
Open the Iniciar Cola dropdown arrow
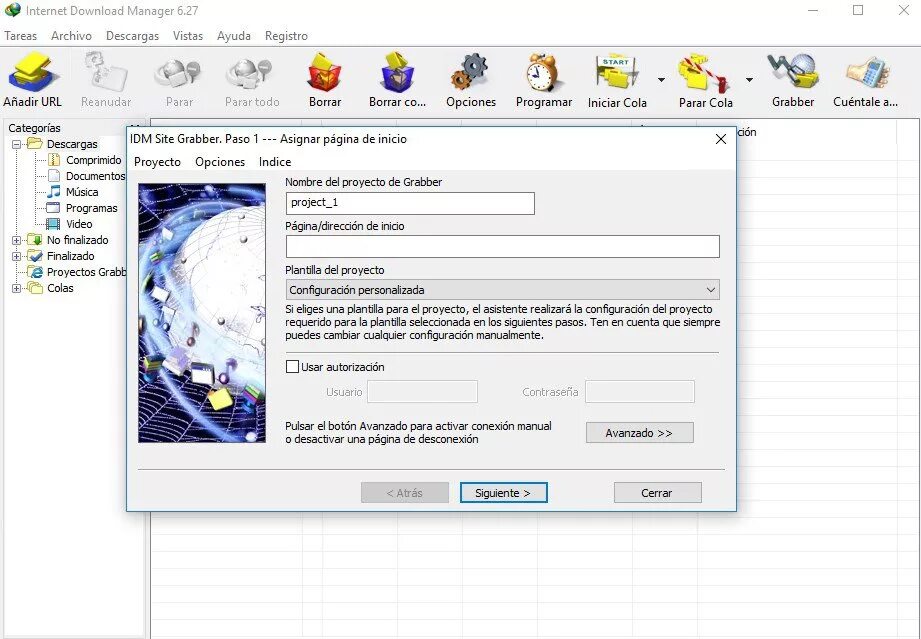pos(661,79)
